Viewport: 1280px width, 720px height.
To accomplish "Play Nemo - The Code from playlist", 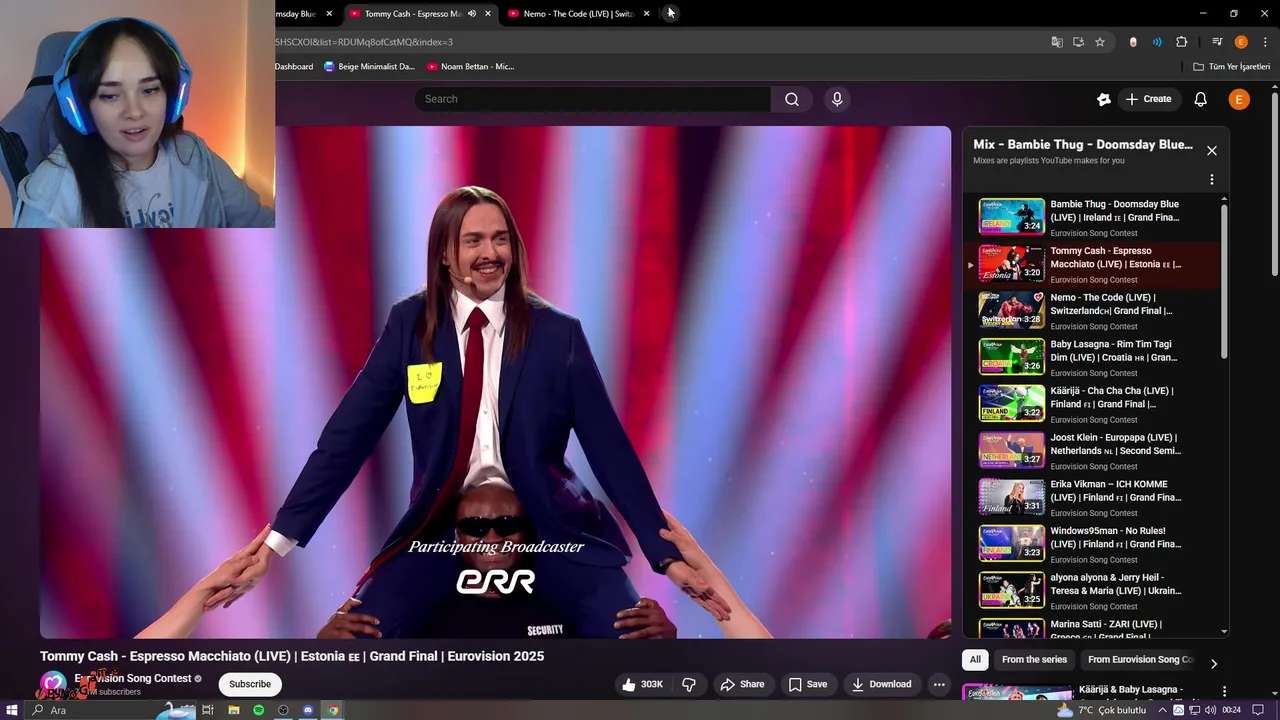I will (x=1093, y=311).
